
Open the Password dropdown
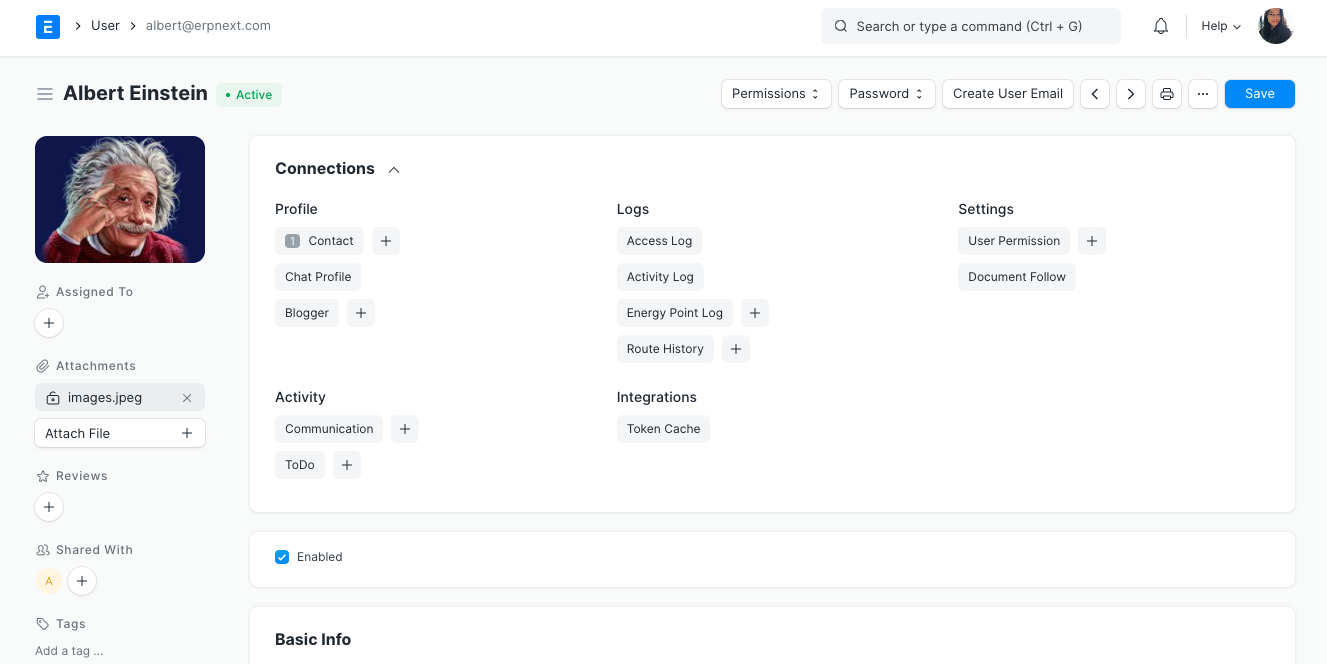887,94
